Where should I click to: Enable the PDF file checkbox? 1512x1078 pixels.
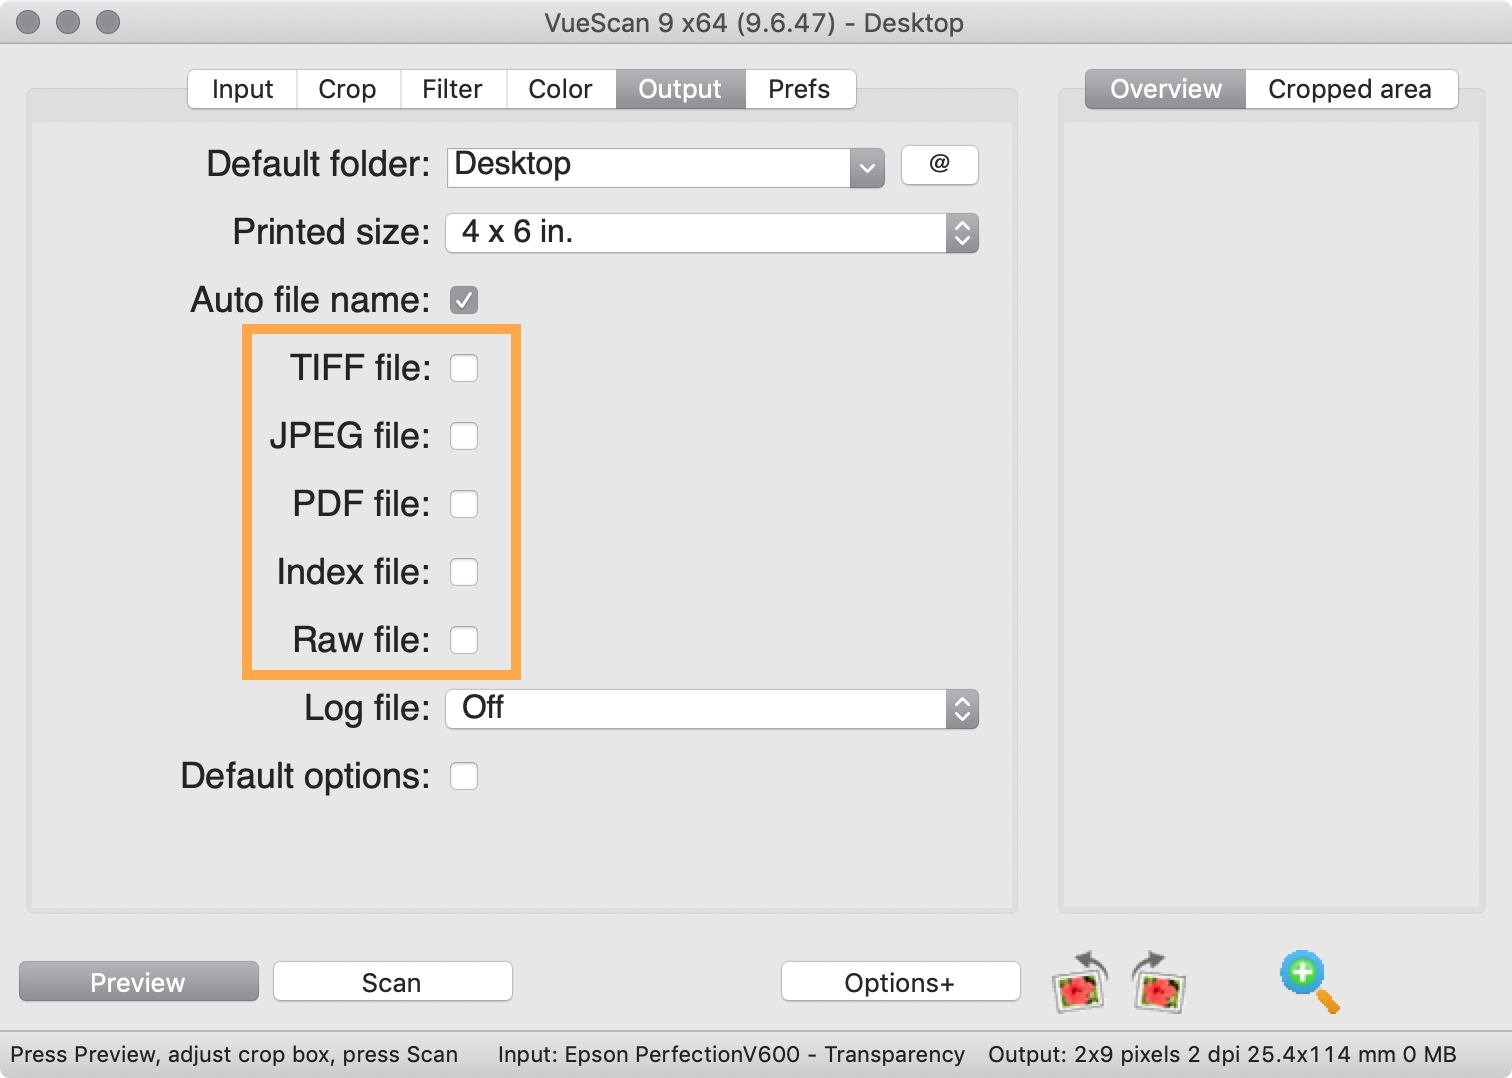[x=464, y=504]
